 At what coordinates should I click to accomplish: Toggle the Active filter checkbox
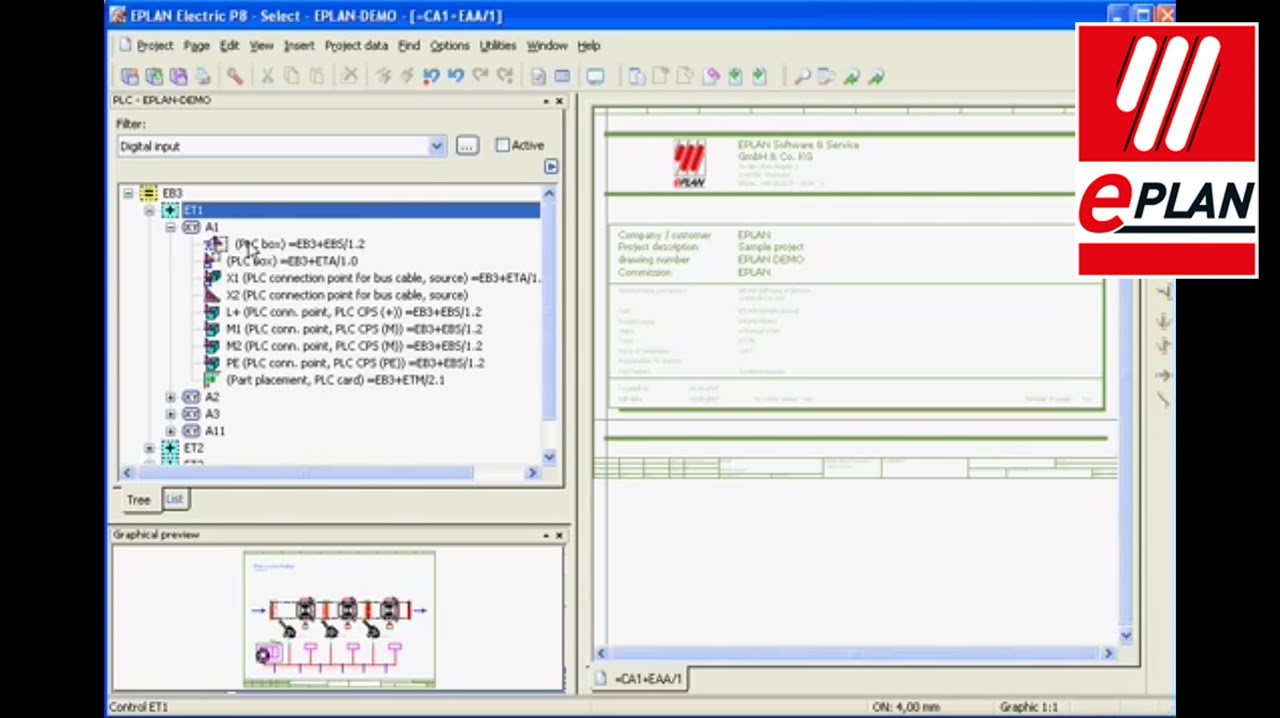[x=502, y=145]
